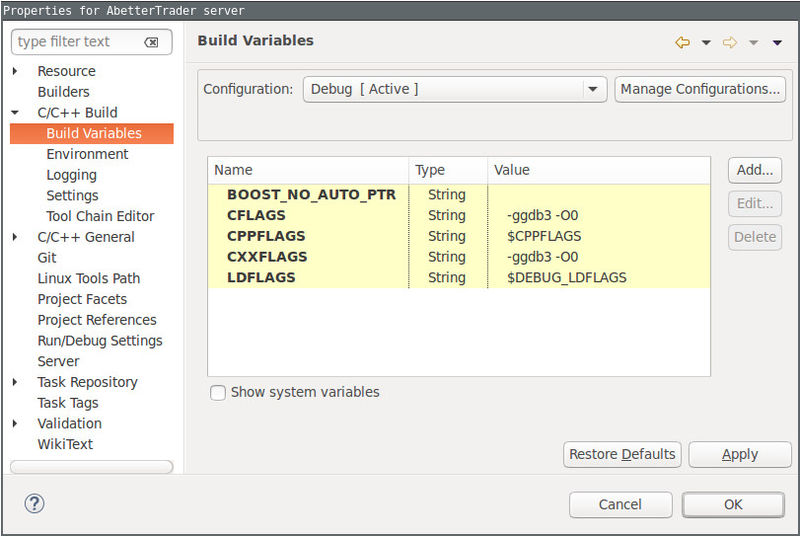Viewport: 800px width, 536px height.
Task: Open the Configuration combo box
Action: 455,89
